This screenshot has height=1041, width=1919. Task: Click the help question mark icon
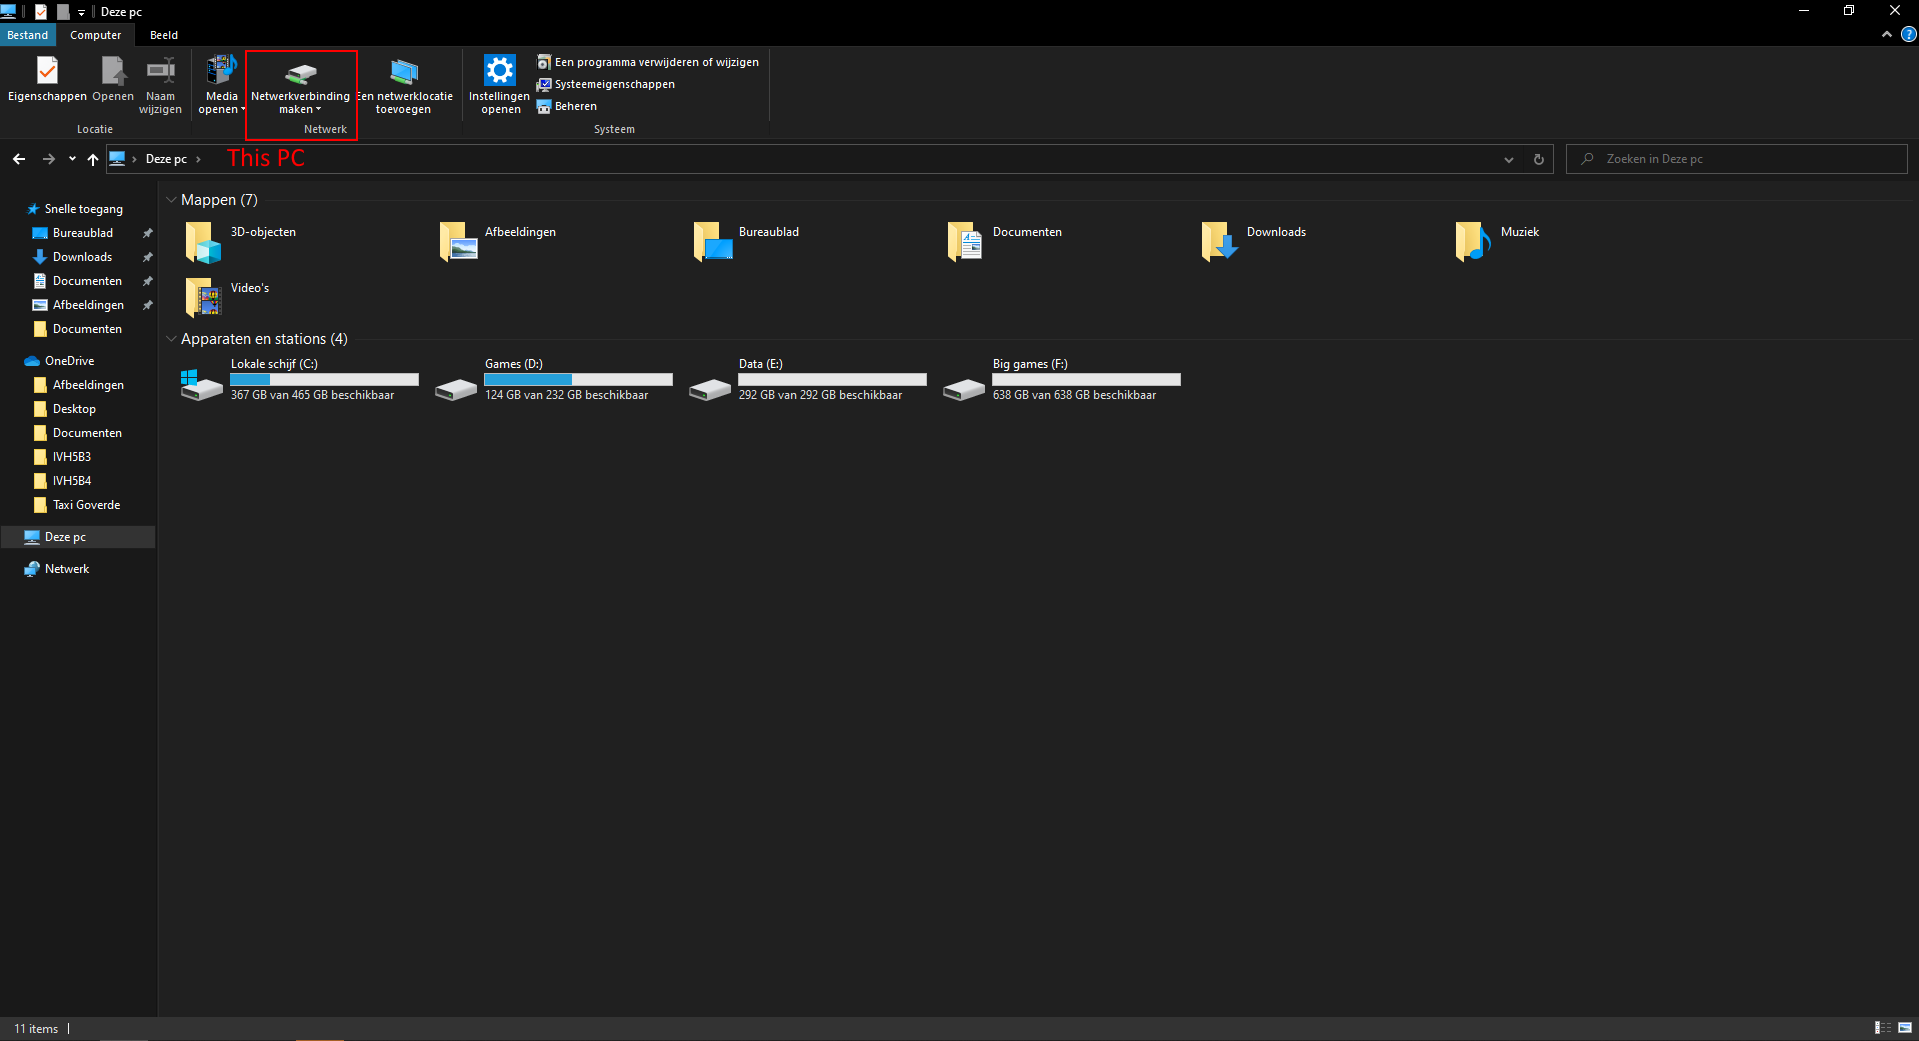1908,34
